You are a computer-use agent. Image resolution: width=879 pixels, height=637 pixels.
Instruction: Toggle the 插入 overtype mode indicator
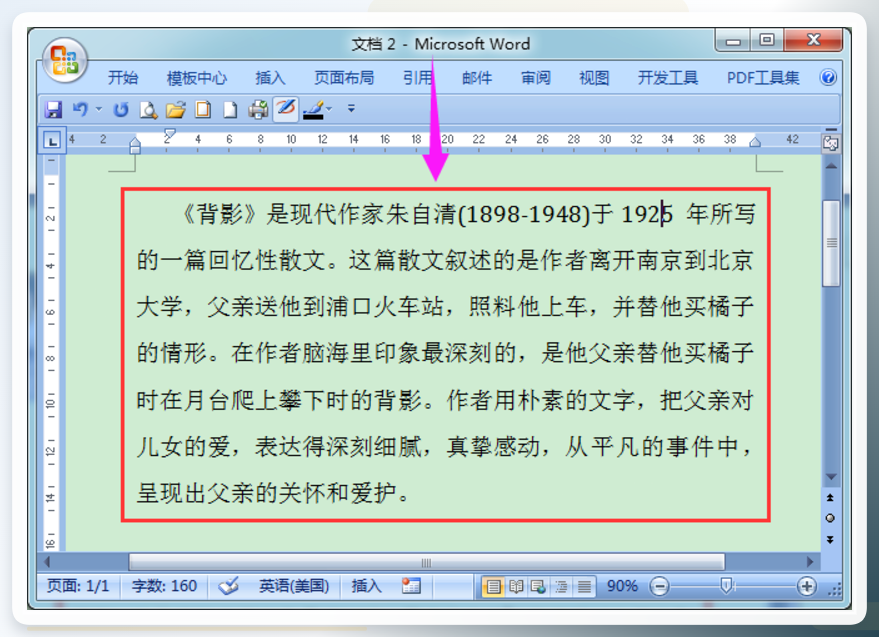click(367, 586)
